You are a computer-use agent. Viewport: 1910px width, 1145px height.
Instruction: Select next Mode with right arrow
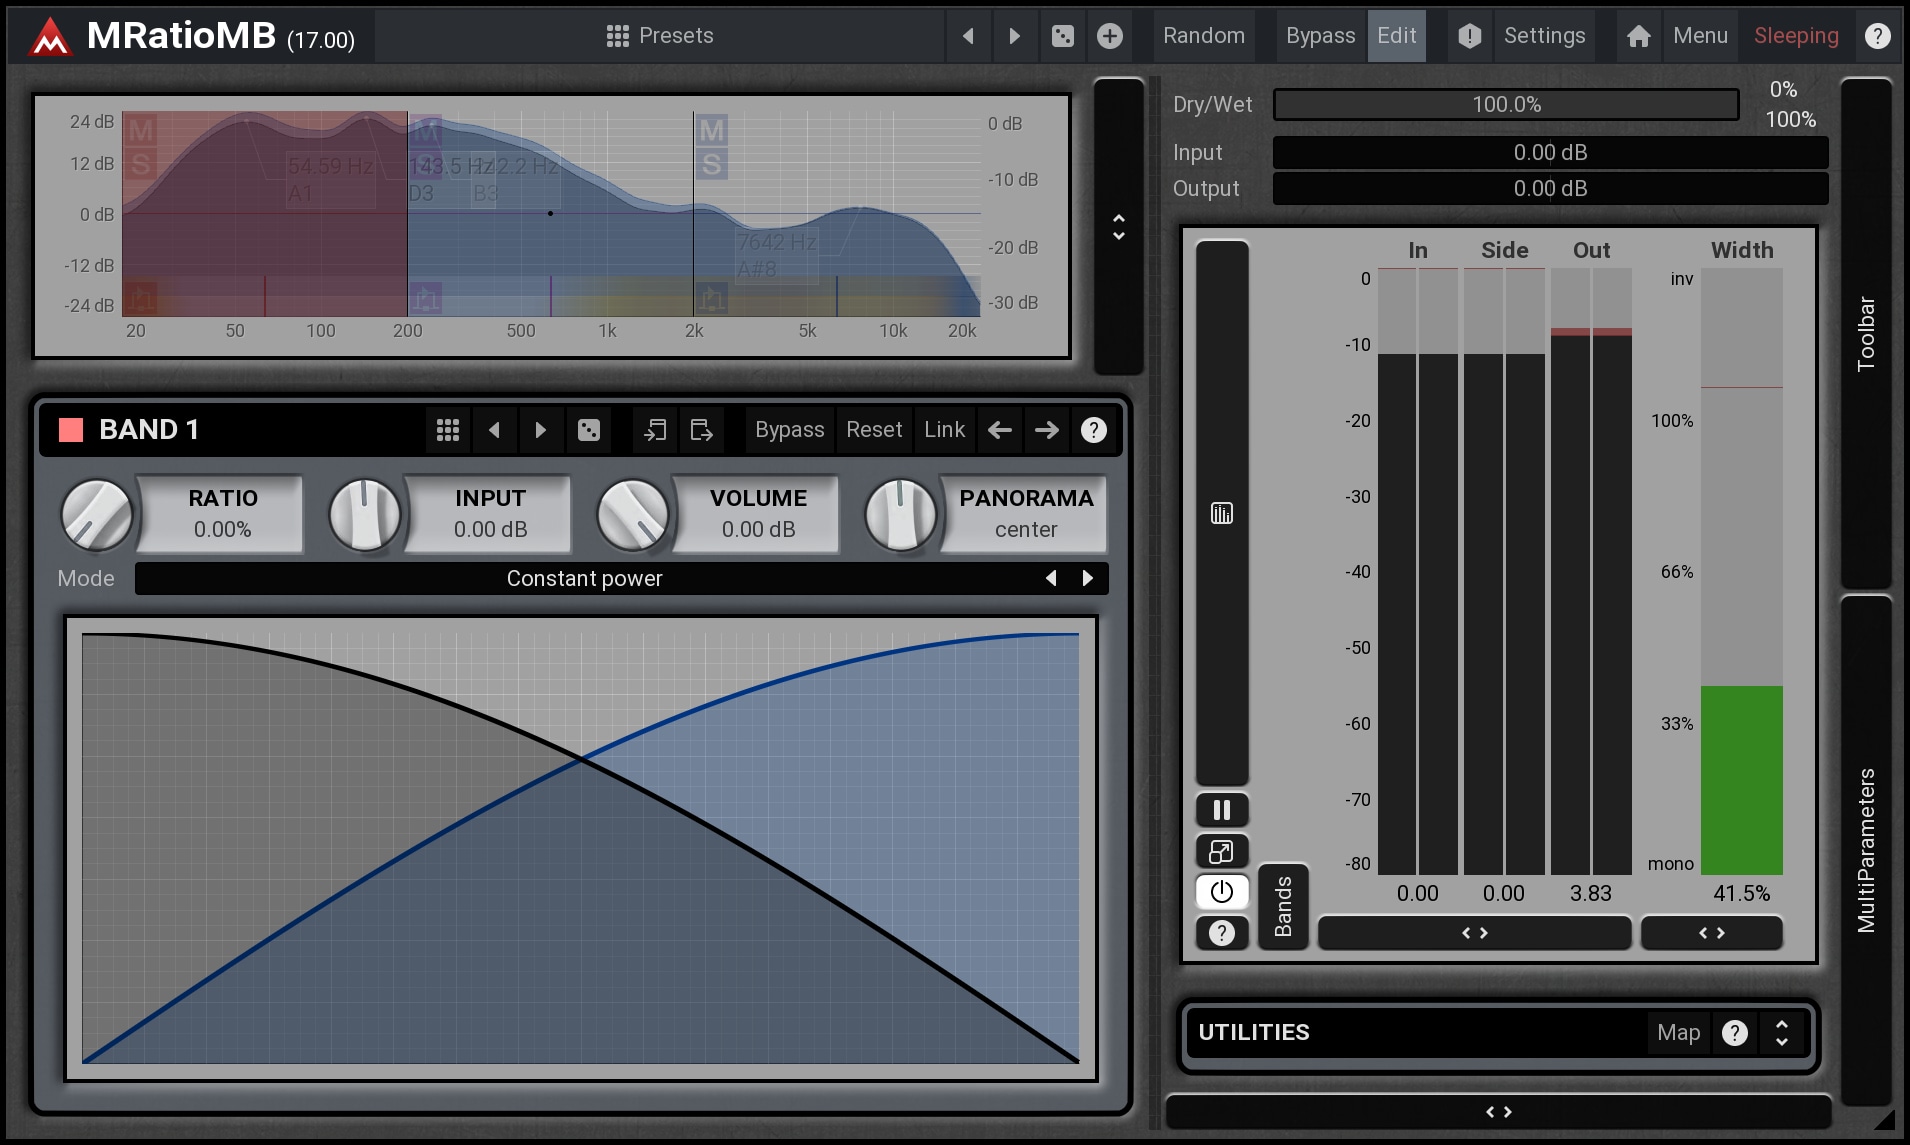pyautogui.click(x=1088, y=578)
